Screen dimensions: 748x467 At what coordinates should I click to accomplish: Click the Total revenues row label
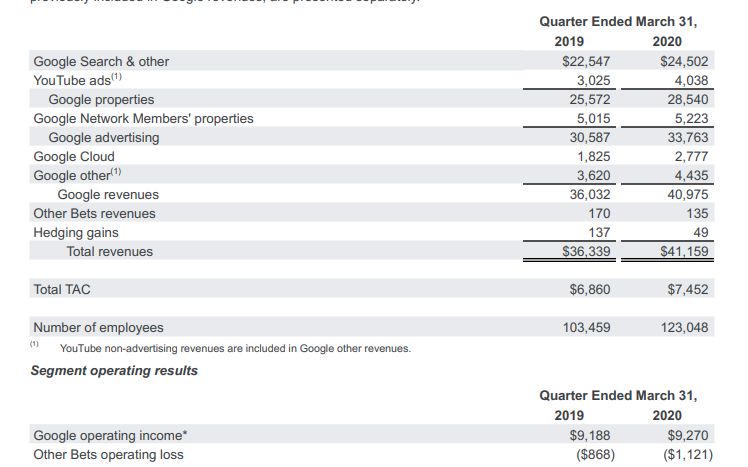point(110,251)
